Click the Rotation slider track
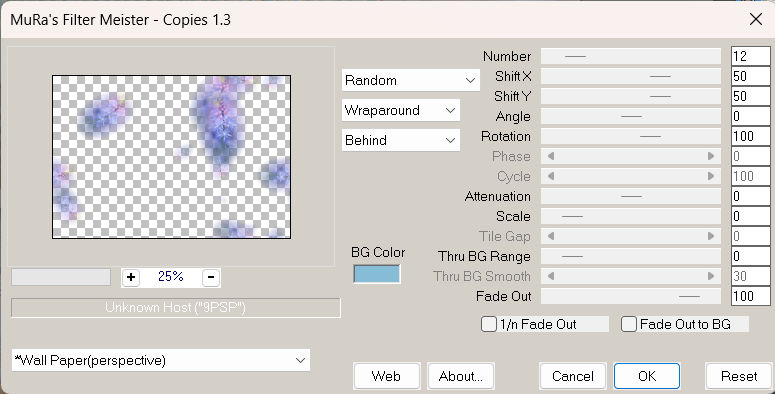Image resolution: width=775 pixels, height=394 pixels. (x=631, y=136)
